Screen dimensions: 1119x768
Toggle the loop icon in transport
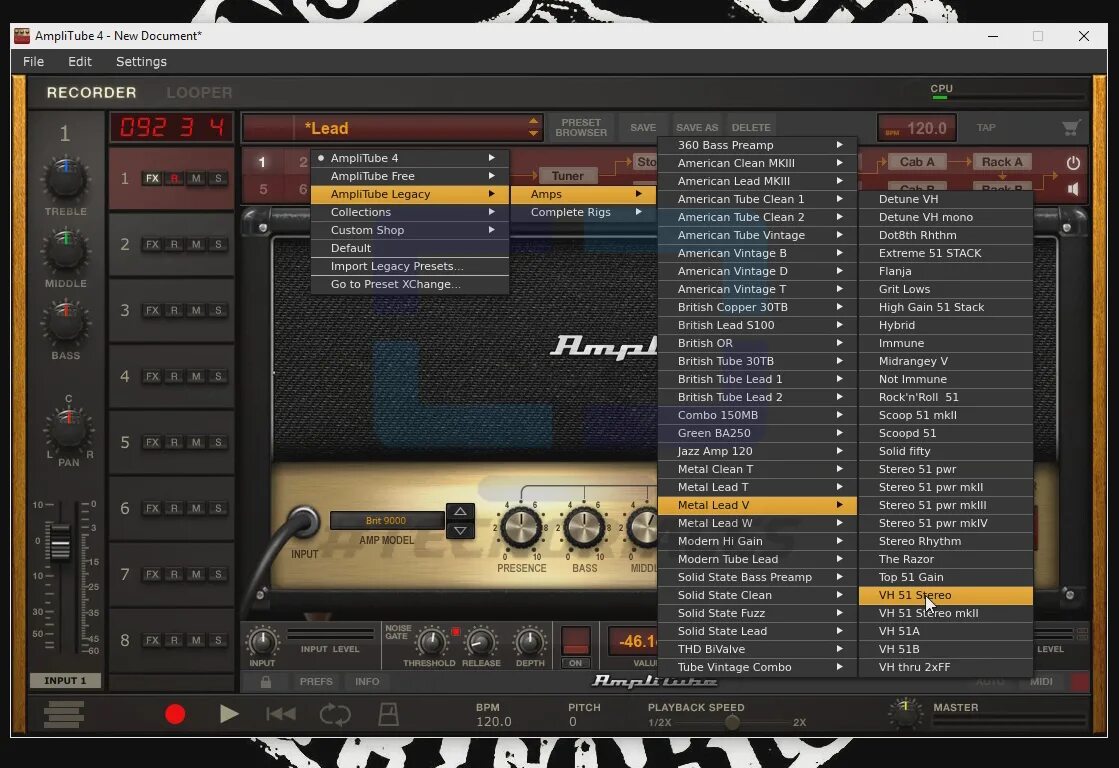335,714
